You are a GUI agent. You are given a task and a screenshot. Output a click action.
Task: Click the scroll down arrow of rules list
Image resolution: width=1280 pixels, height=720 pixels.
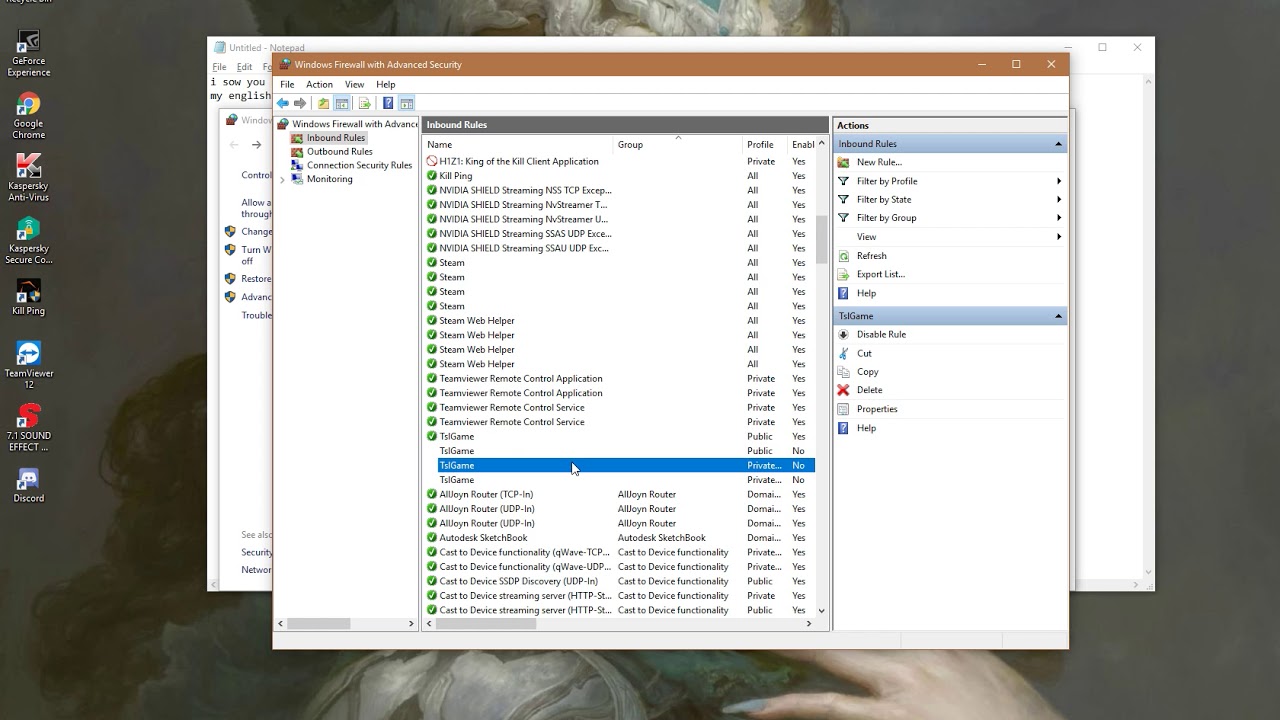point(822,610)
